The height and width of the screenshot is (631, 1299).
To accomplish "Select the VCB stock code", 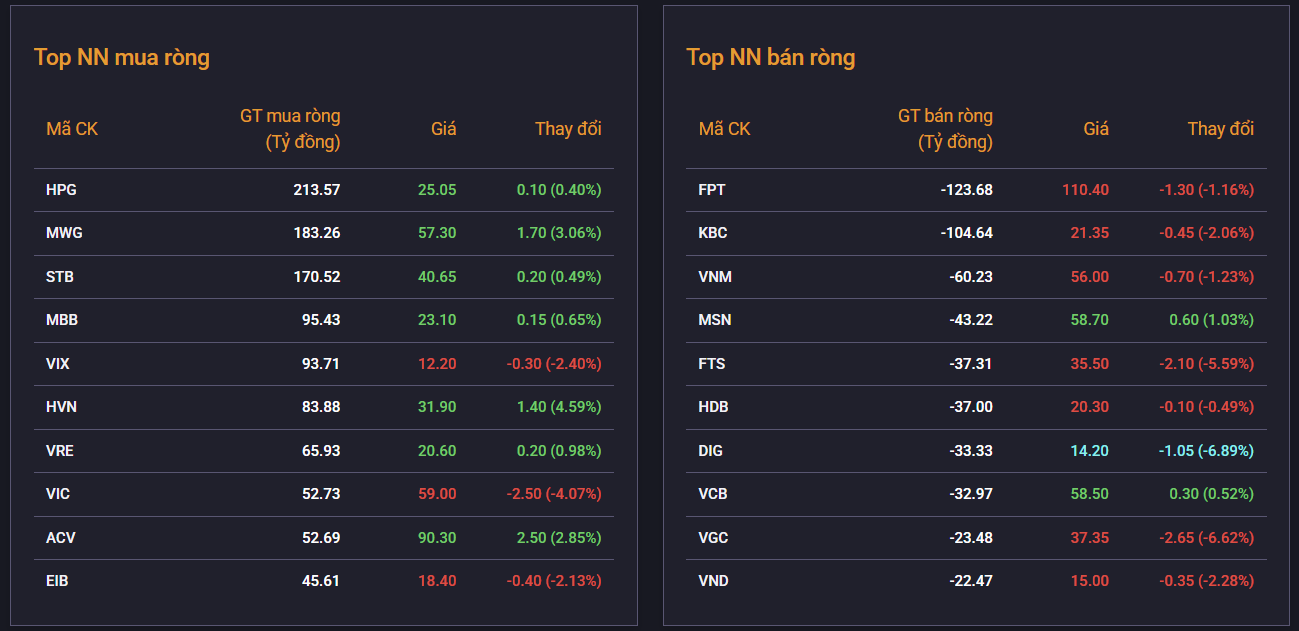I will point(714,494).
